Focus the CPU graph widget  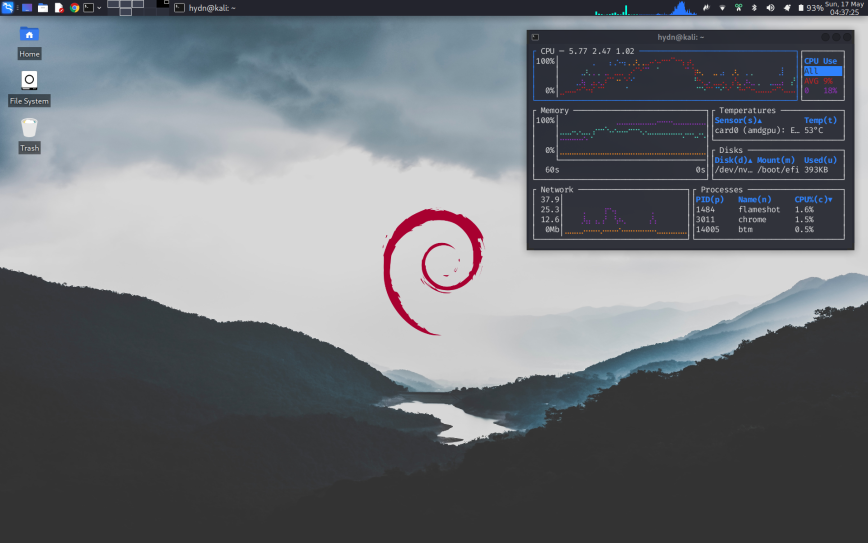[x=665, y=75]
